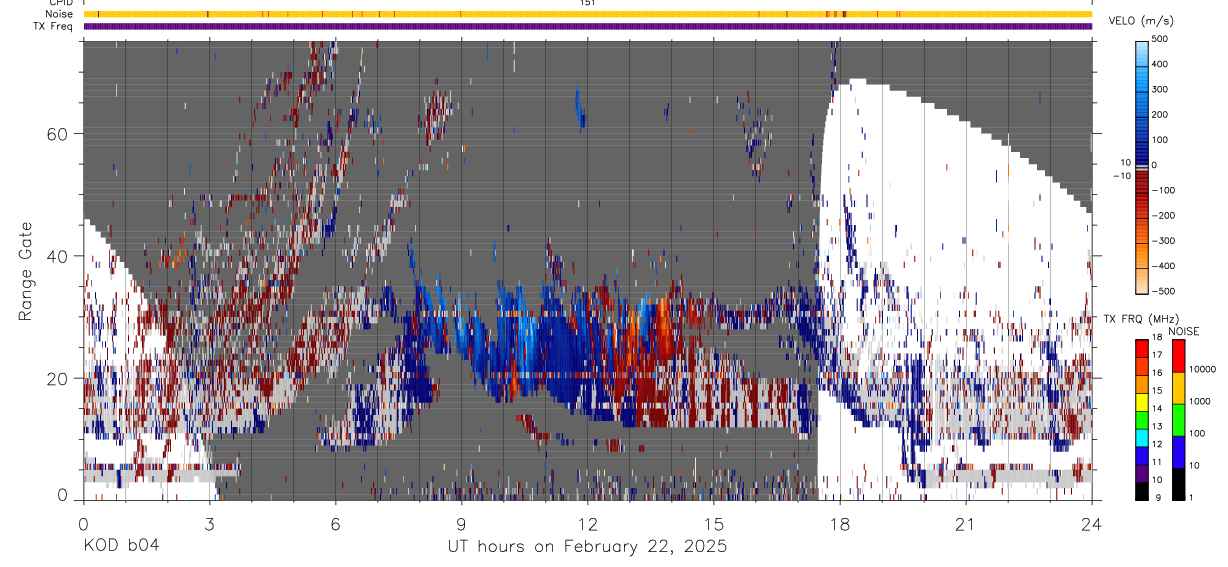This screenshot has width=1228, height=567.
Task: Click the '-100' label on velocity scale
Action: [1162, 190]
